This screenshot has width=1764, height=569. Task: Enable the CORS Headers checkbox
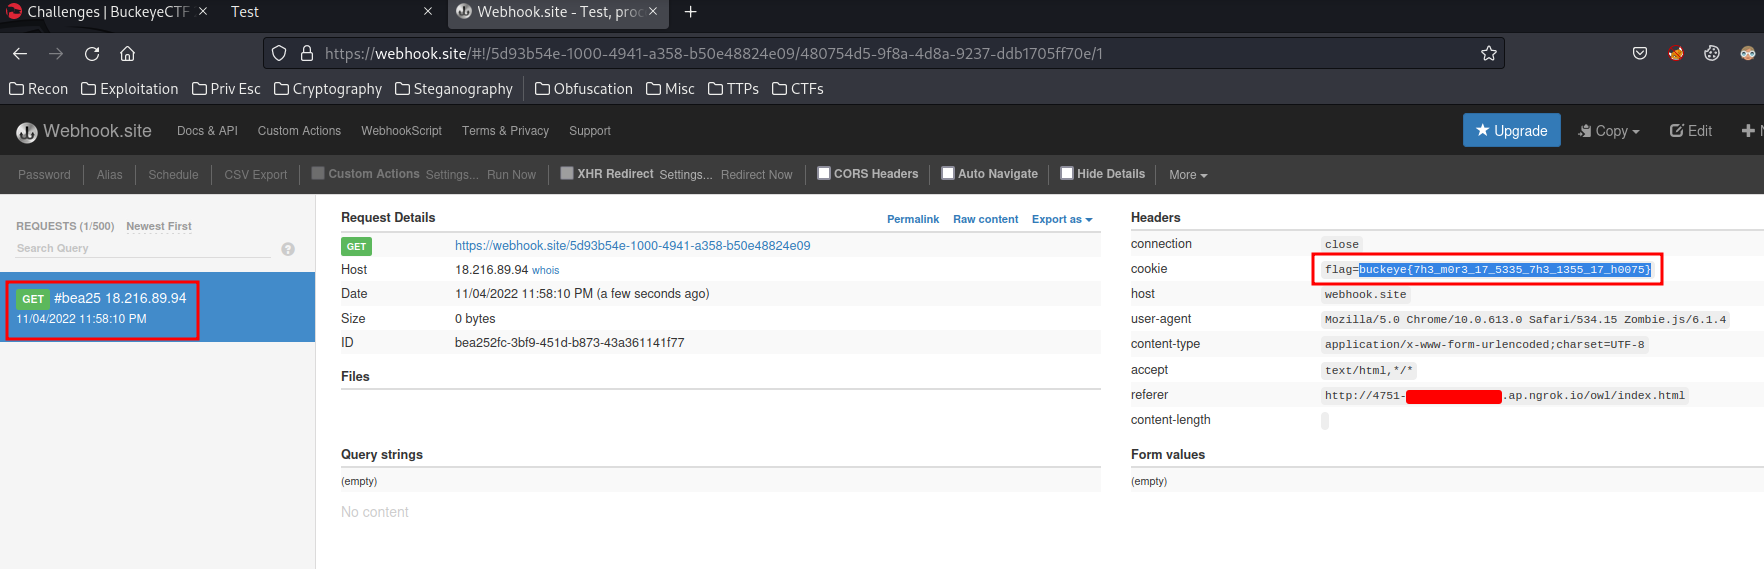click(x=824, y=173)
